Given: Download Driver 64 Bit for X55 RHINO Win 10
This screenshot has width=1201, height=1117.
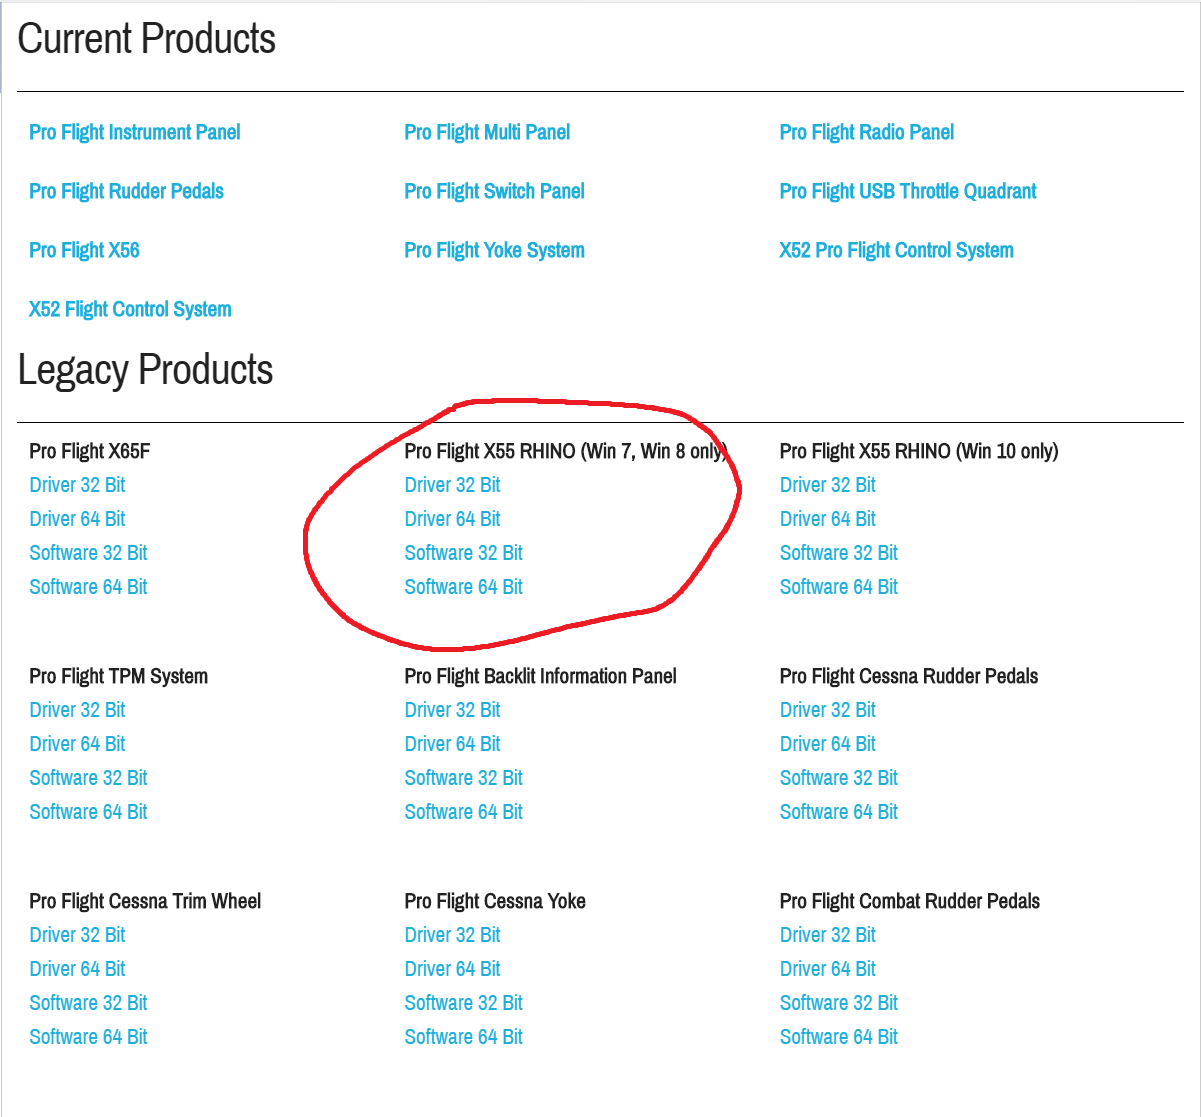Looking at the screenshot, I should pos(827,519).
